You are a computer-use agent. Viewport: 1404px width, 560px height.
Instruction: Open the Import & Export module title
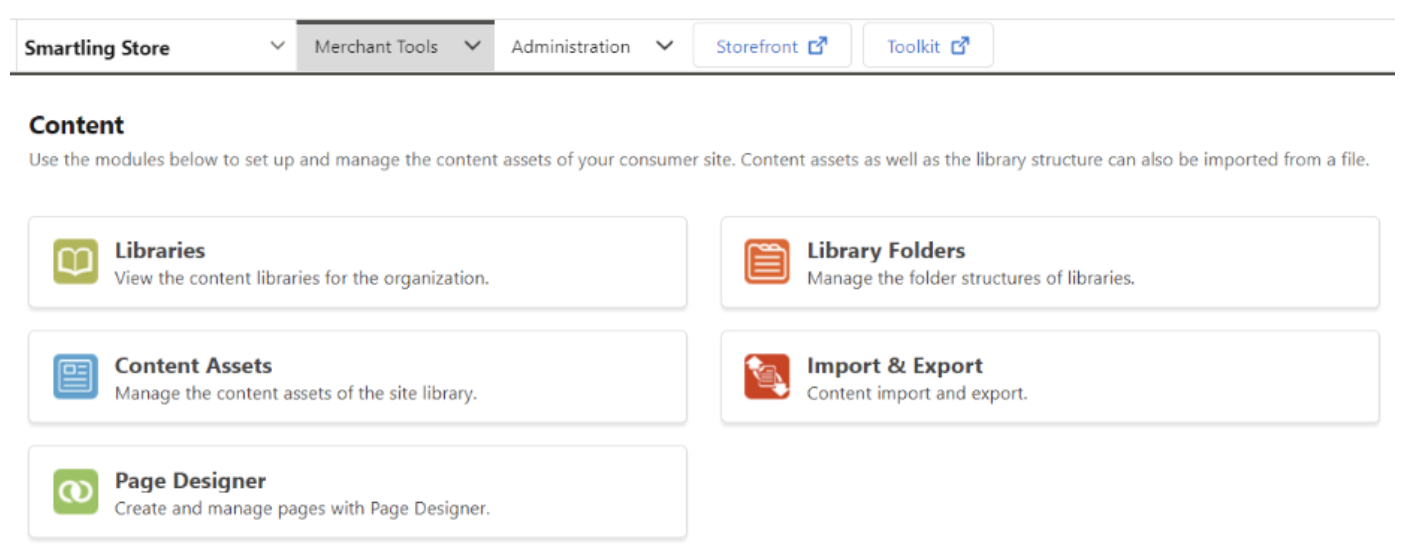895,365
